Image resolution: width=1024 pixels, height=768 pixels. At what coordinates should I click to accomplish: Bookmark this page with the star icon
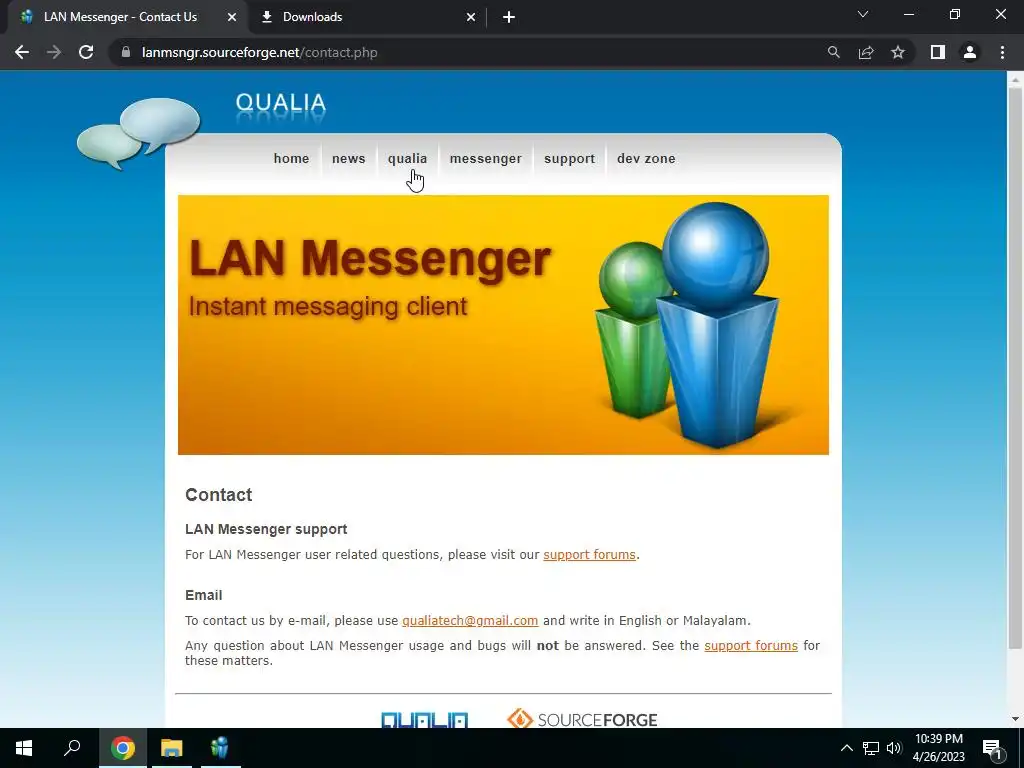coord(898,52)
